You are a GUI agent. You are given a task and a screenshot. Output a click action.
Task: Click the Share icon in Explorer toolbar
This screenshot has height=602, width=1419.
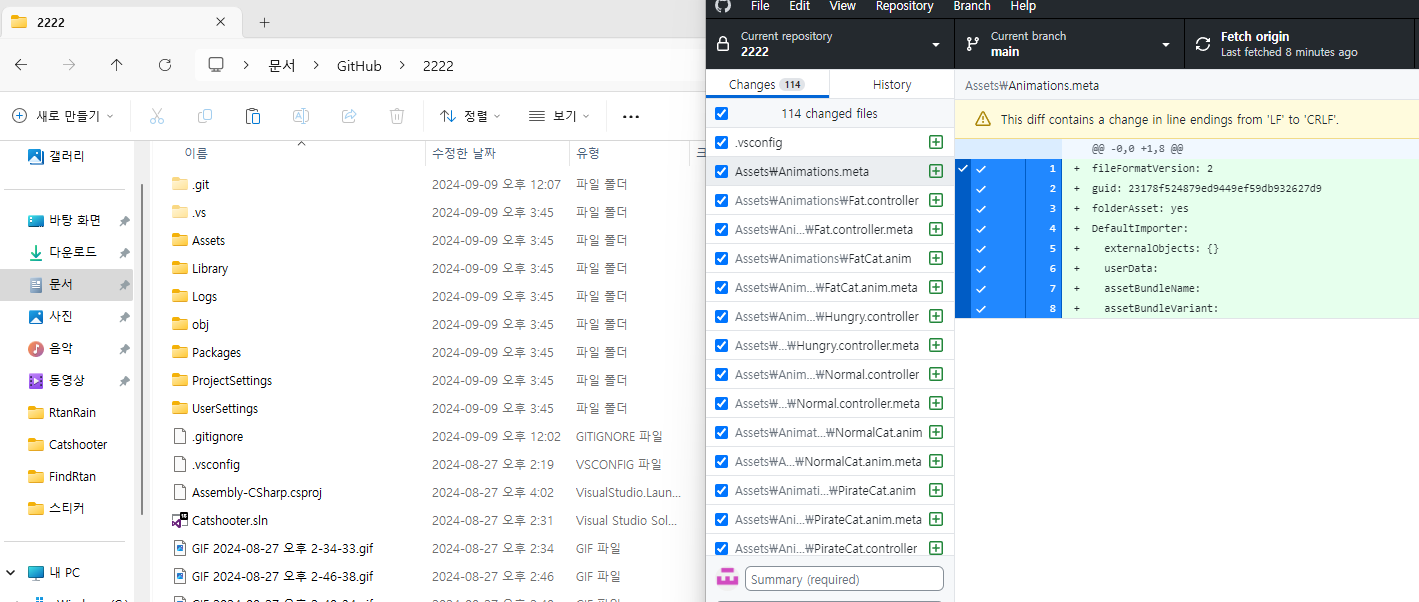349,116
